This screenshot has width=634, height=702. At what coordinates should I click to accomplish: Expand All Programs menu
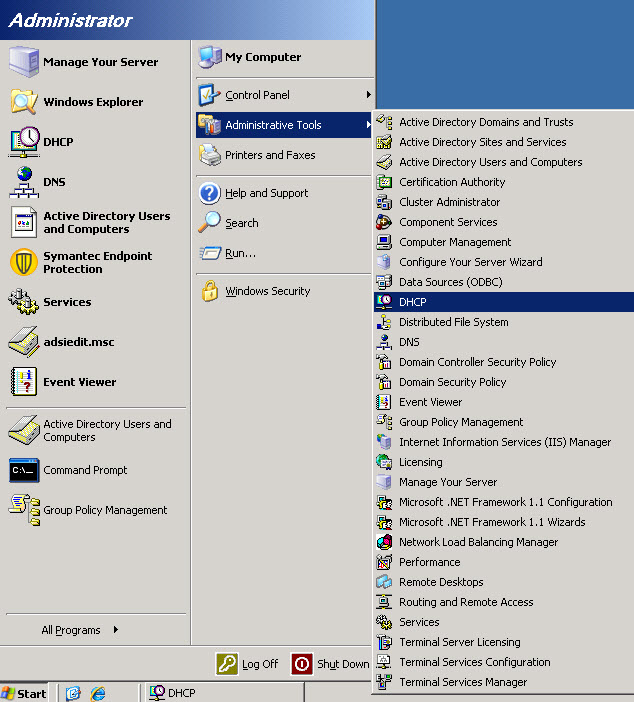pyautogui.click(x=79, y=630)
